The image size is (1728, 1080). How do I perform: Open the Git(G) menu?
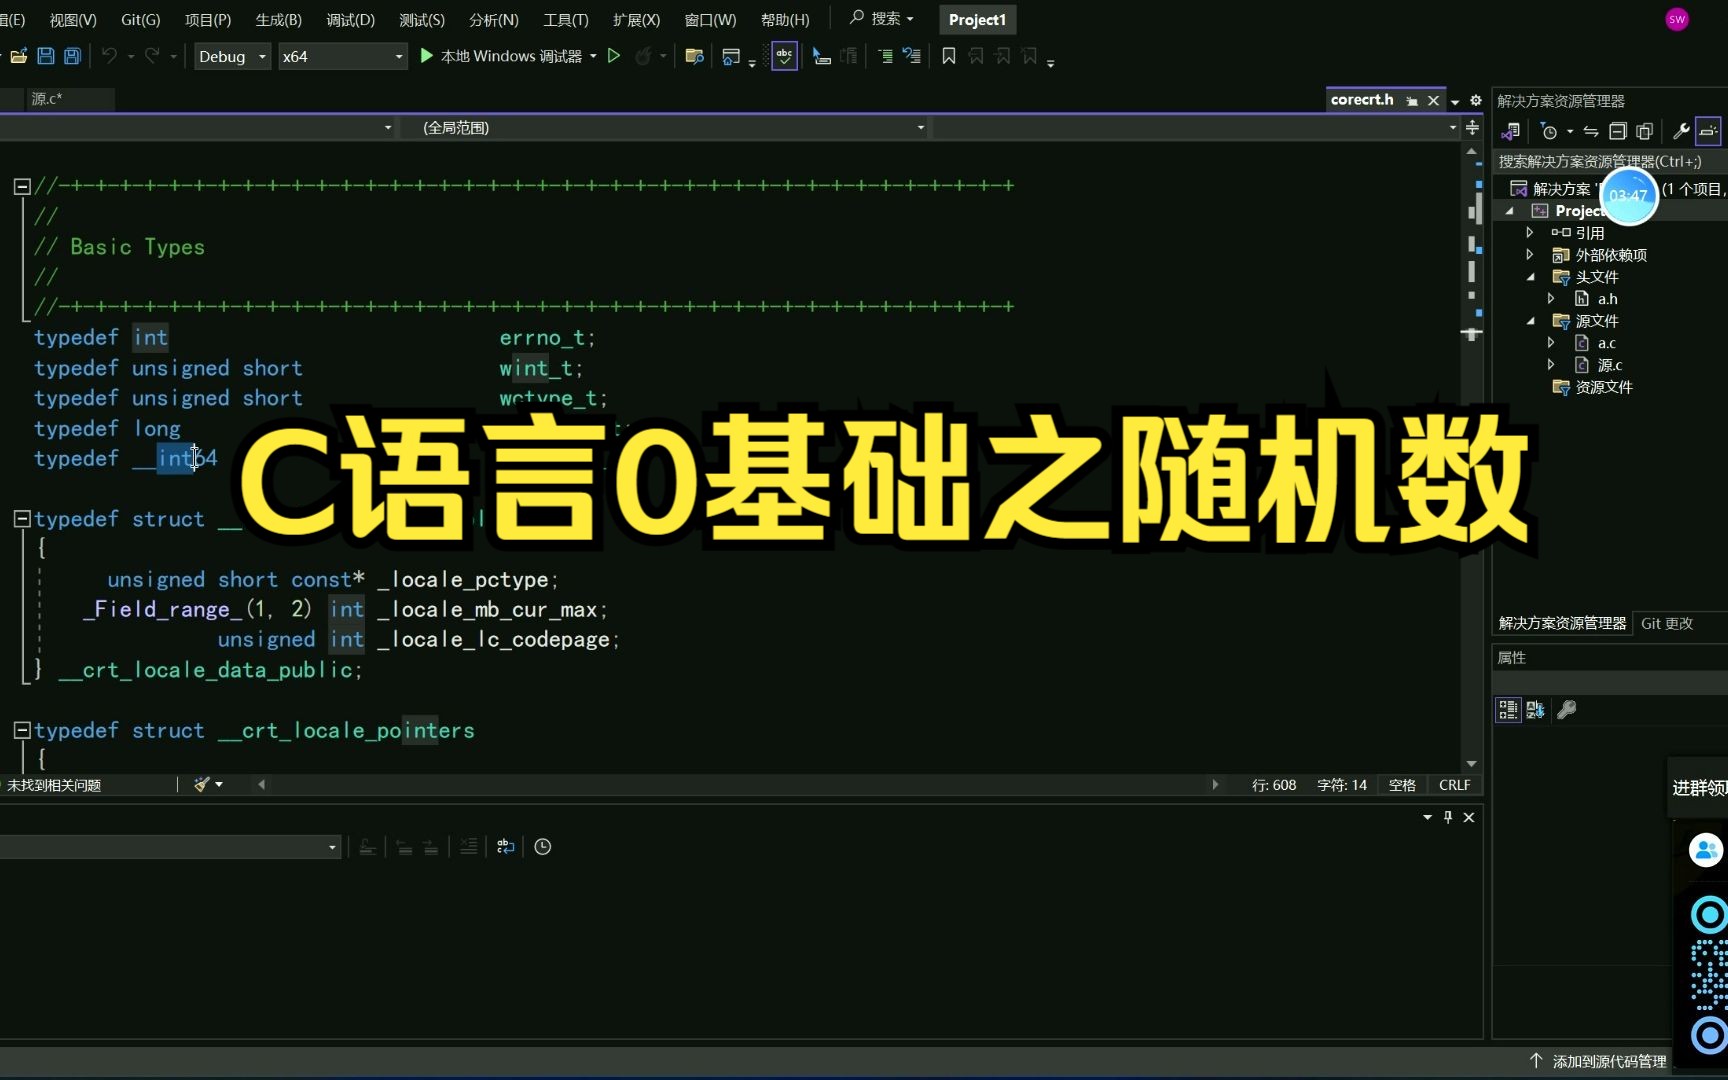pyautogui.click(x=140, y=20)
